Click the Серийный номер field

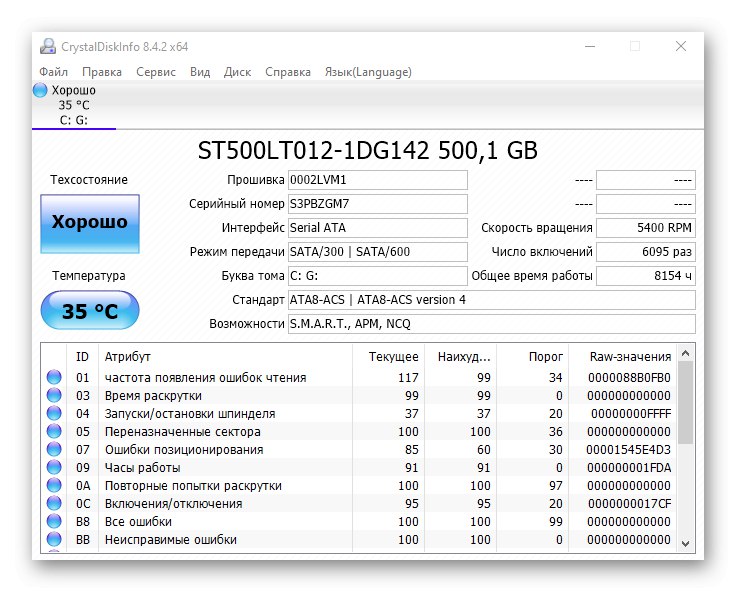(x=377, y=204)
